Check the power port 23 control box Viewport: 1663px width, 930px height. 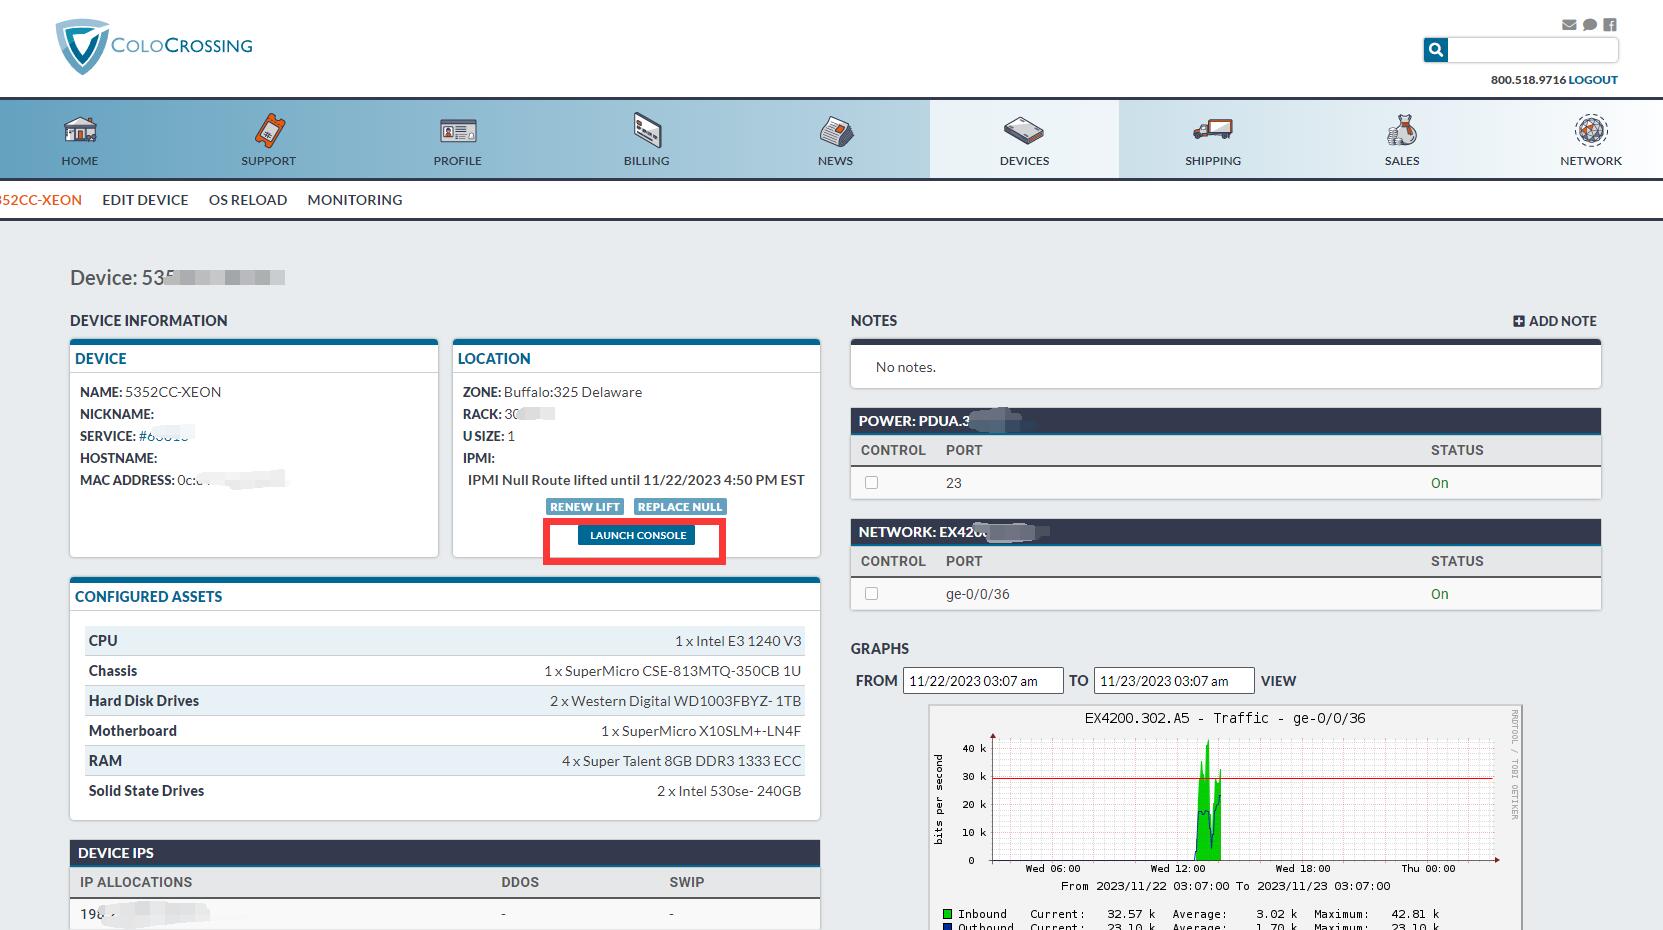click(x=871, y=483)
